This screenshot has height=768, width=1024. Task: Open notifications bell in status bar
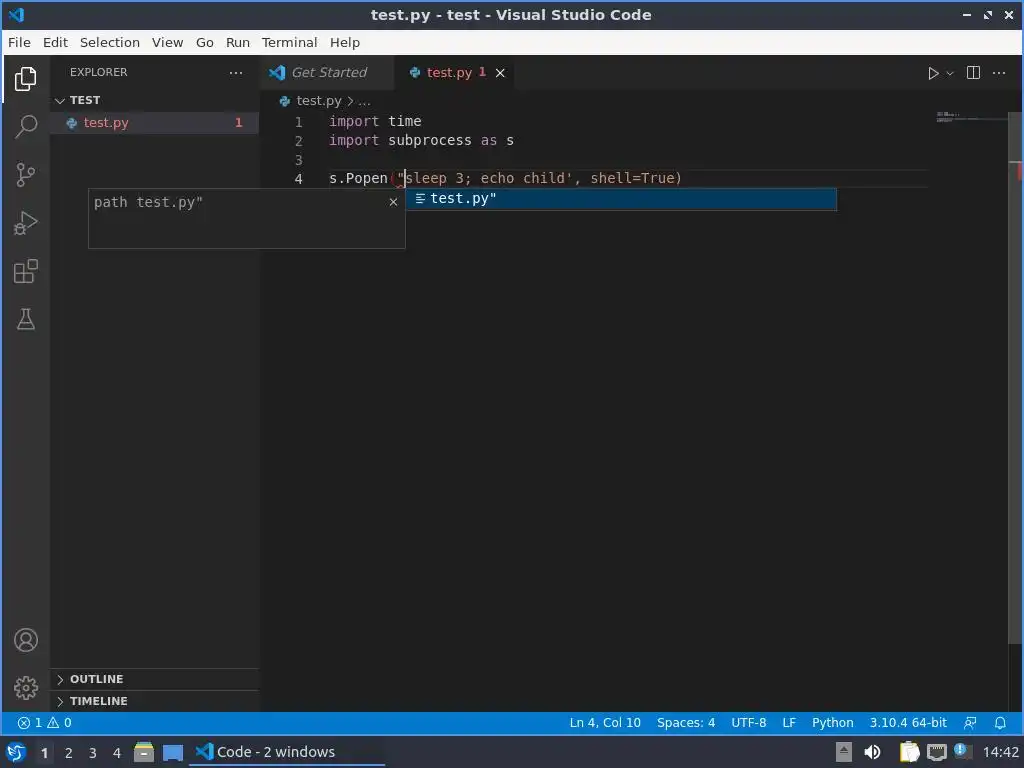[x=1000, y=723]
